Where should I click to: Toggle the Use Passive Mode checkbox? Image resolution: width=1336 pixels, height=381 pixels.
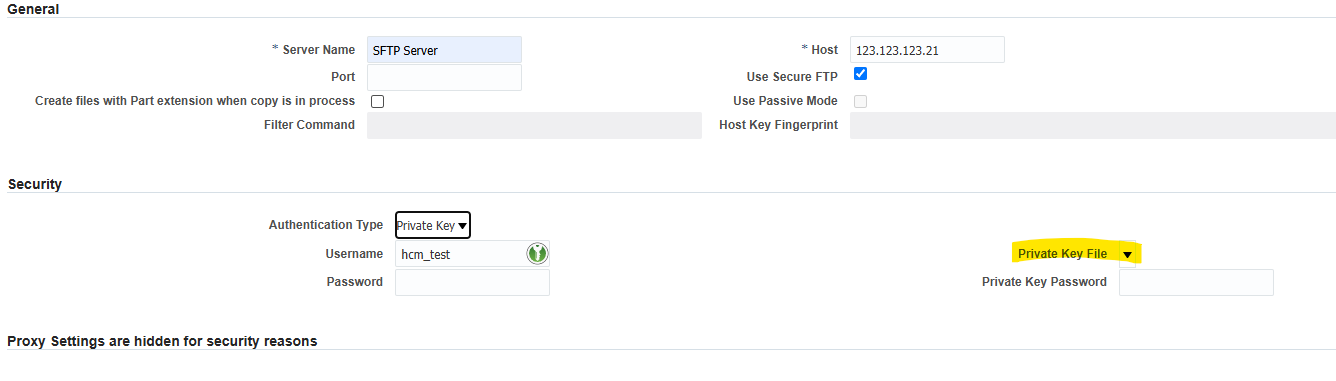point(860,101)
